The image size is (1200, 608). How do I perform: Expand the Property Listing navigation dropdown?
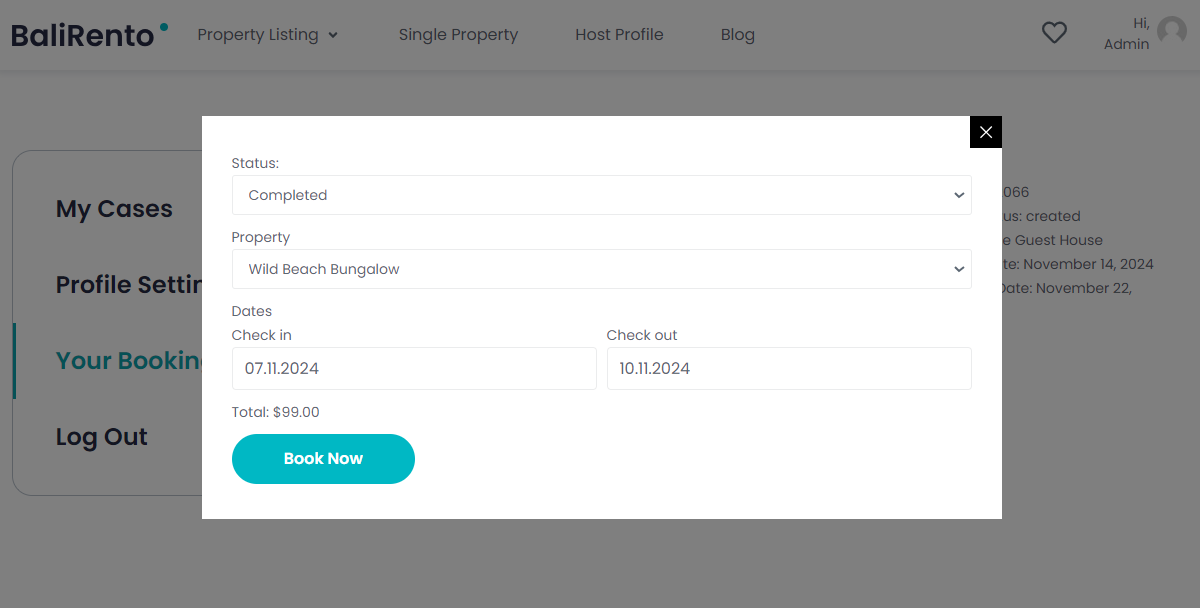click(x=258, y=34)
